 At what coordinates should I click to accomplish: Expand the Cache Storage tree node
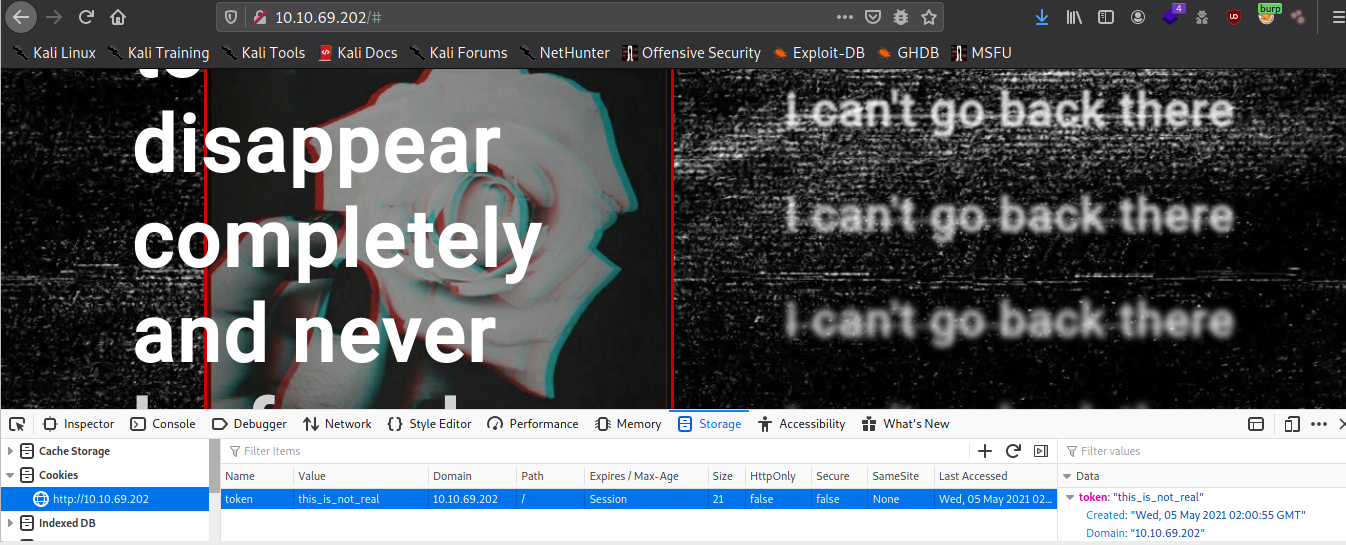pyautogui.click(x=11, y=452)
